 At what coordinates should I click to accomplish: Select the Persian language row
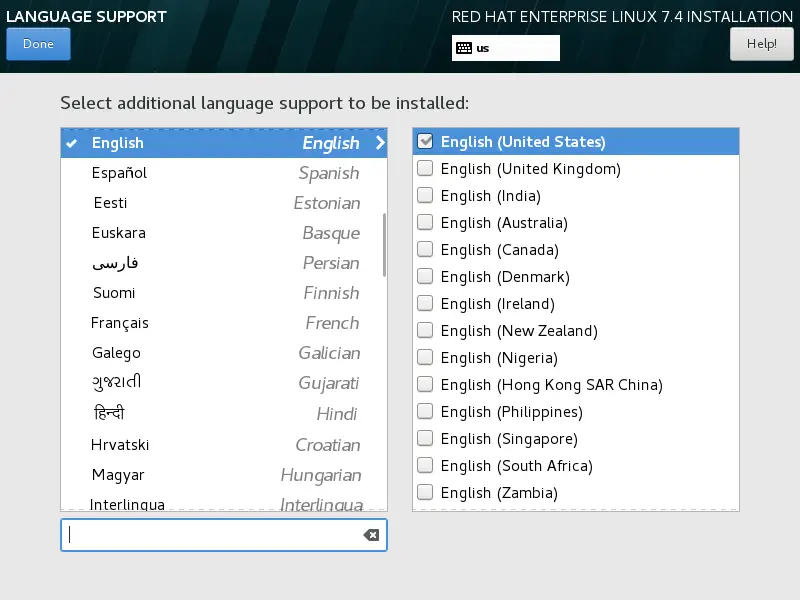tap(224, 263)
